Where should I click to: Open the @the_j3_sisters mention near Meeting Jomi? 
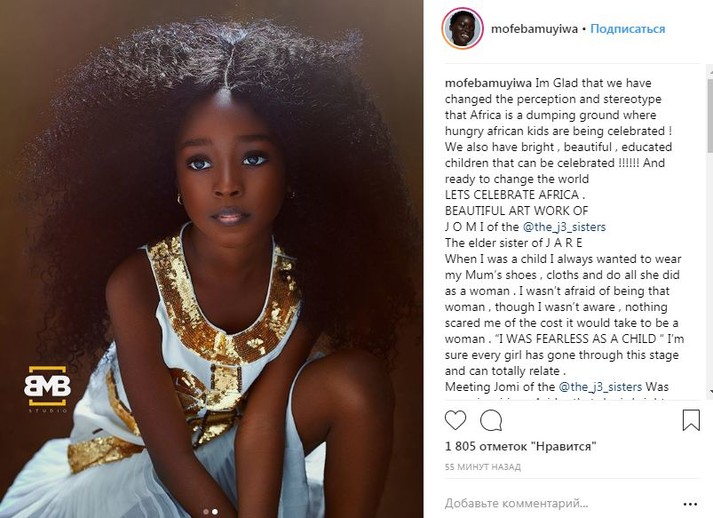(x=600, y=387)
